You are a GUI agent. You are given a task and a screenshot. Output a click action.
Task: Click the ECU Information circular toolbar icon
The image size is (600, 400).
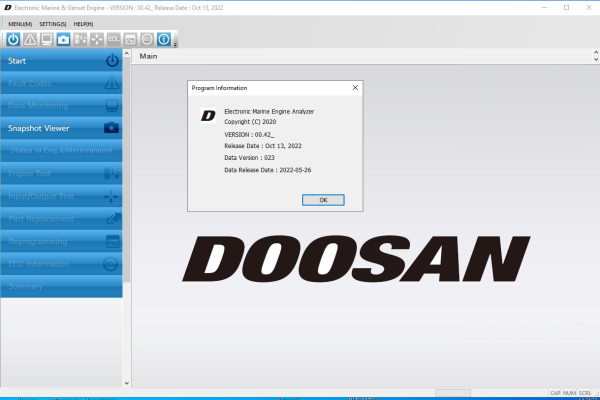(147, 39)
